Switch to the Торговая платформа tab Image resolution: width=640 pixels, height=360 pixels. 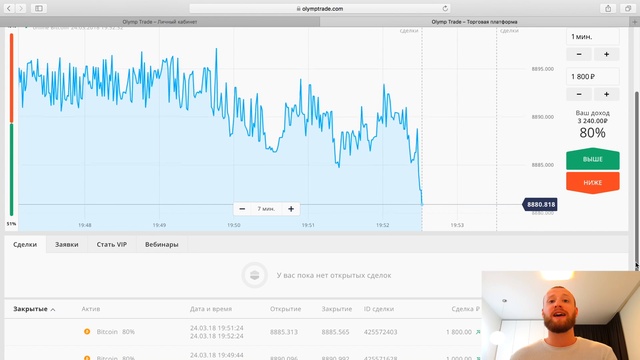tap(474, 22)
